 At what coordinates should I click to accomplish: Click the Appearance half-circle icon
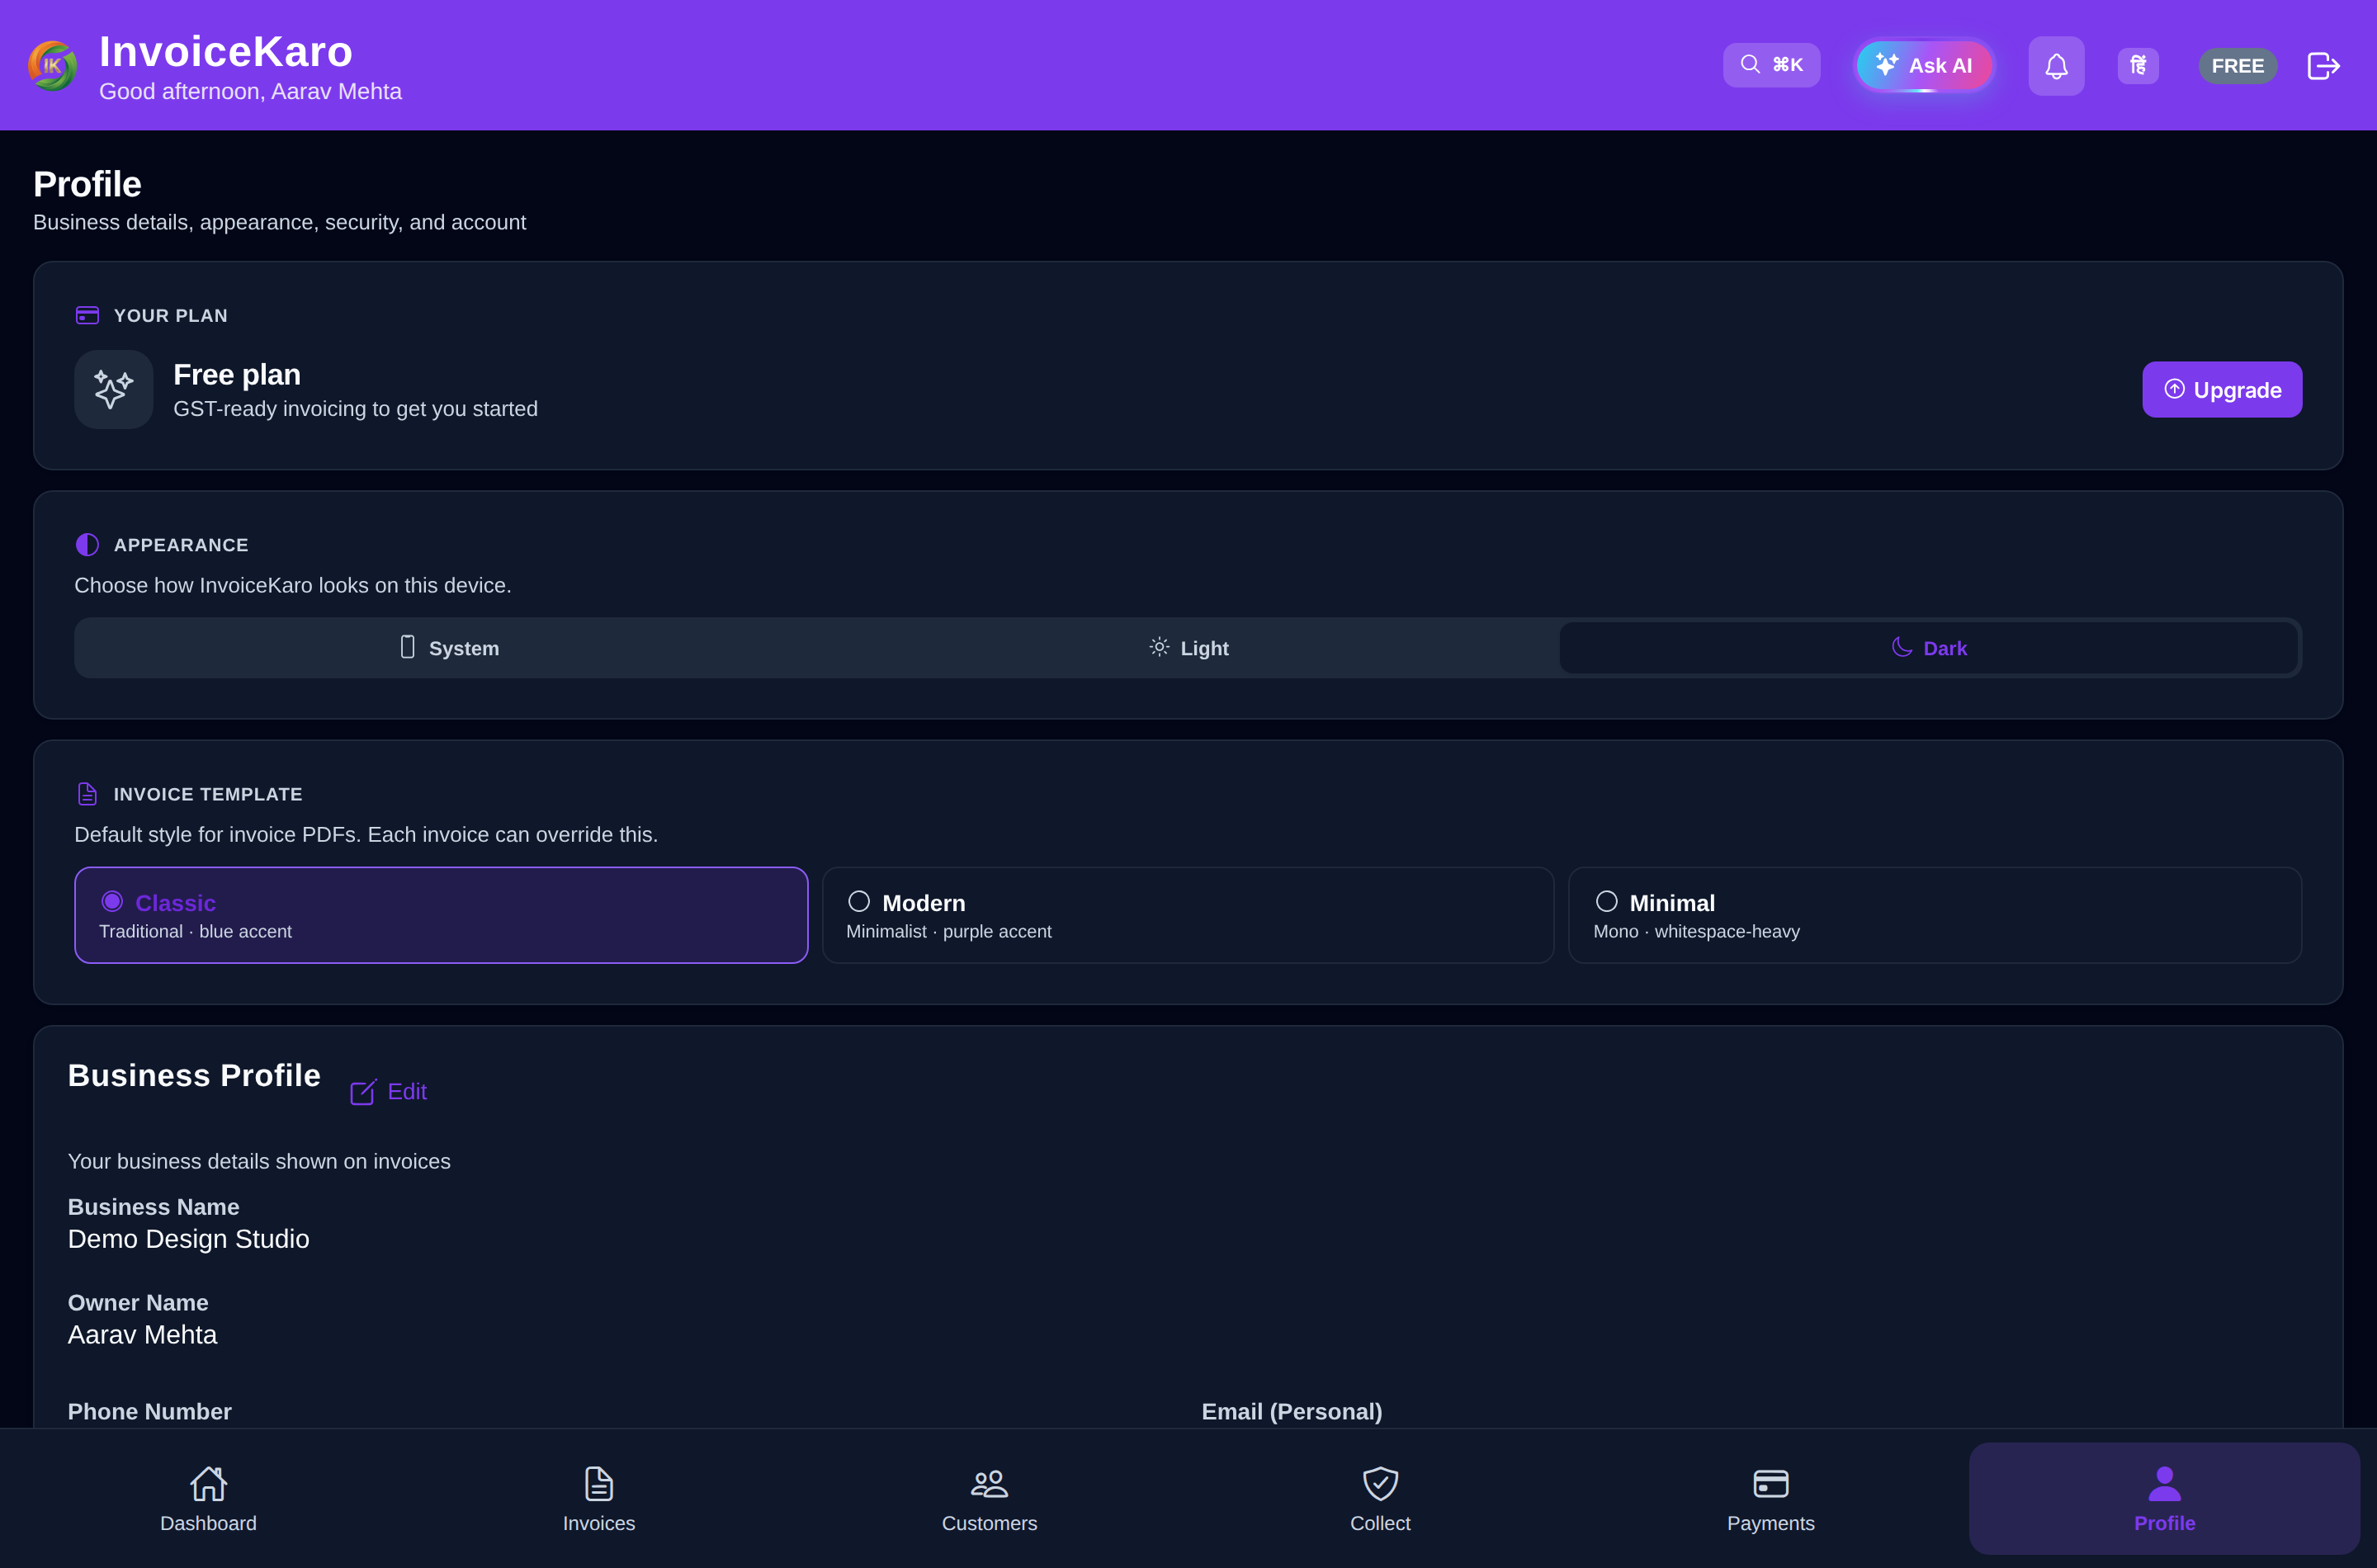(x=87, y=545)
